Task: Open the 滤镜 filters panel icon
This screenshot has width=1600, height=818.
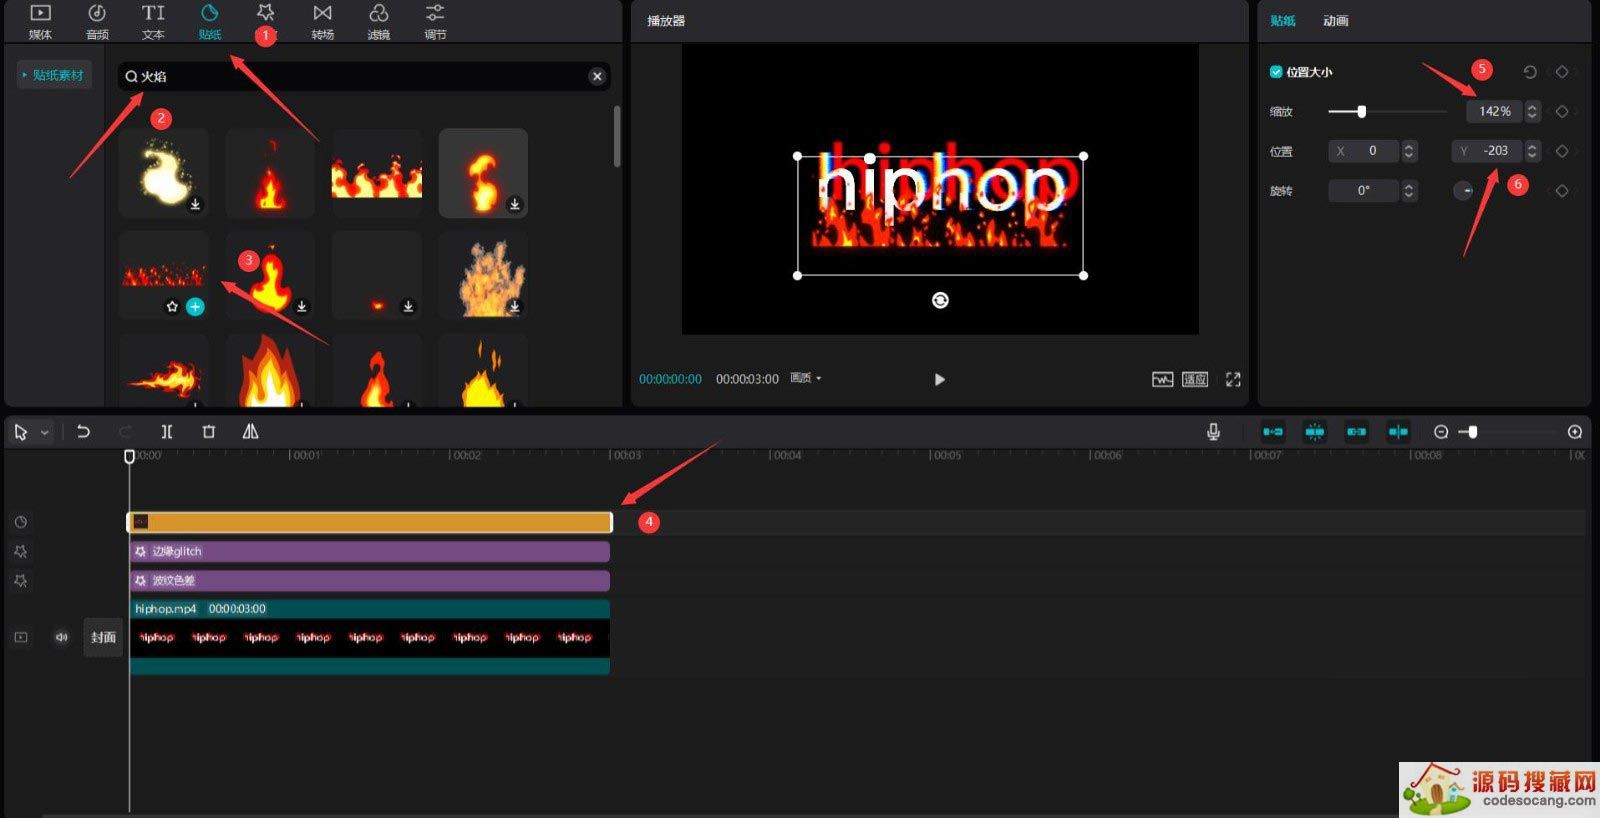Action: pyautogui.click(x=378, y=21)
